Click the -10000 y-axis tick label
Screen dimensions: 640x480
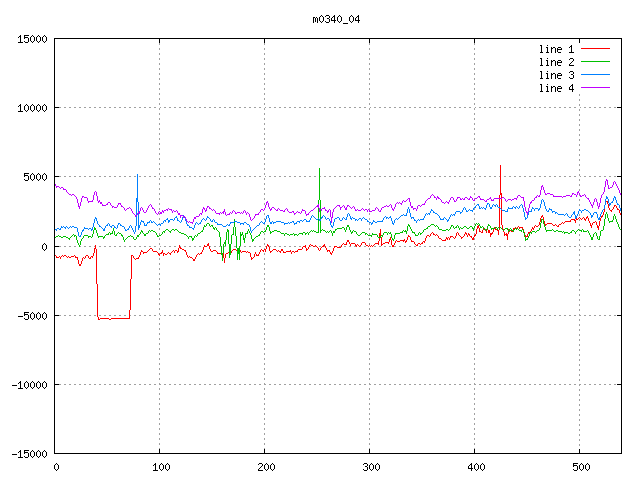pos(29,385)
